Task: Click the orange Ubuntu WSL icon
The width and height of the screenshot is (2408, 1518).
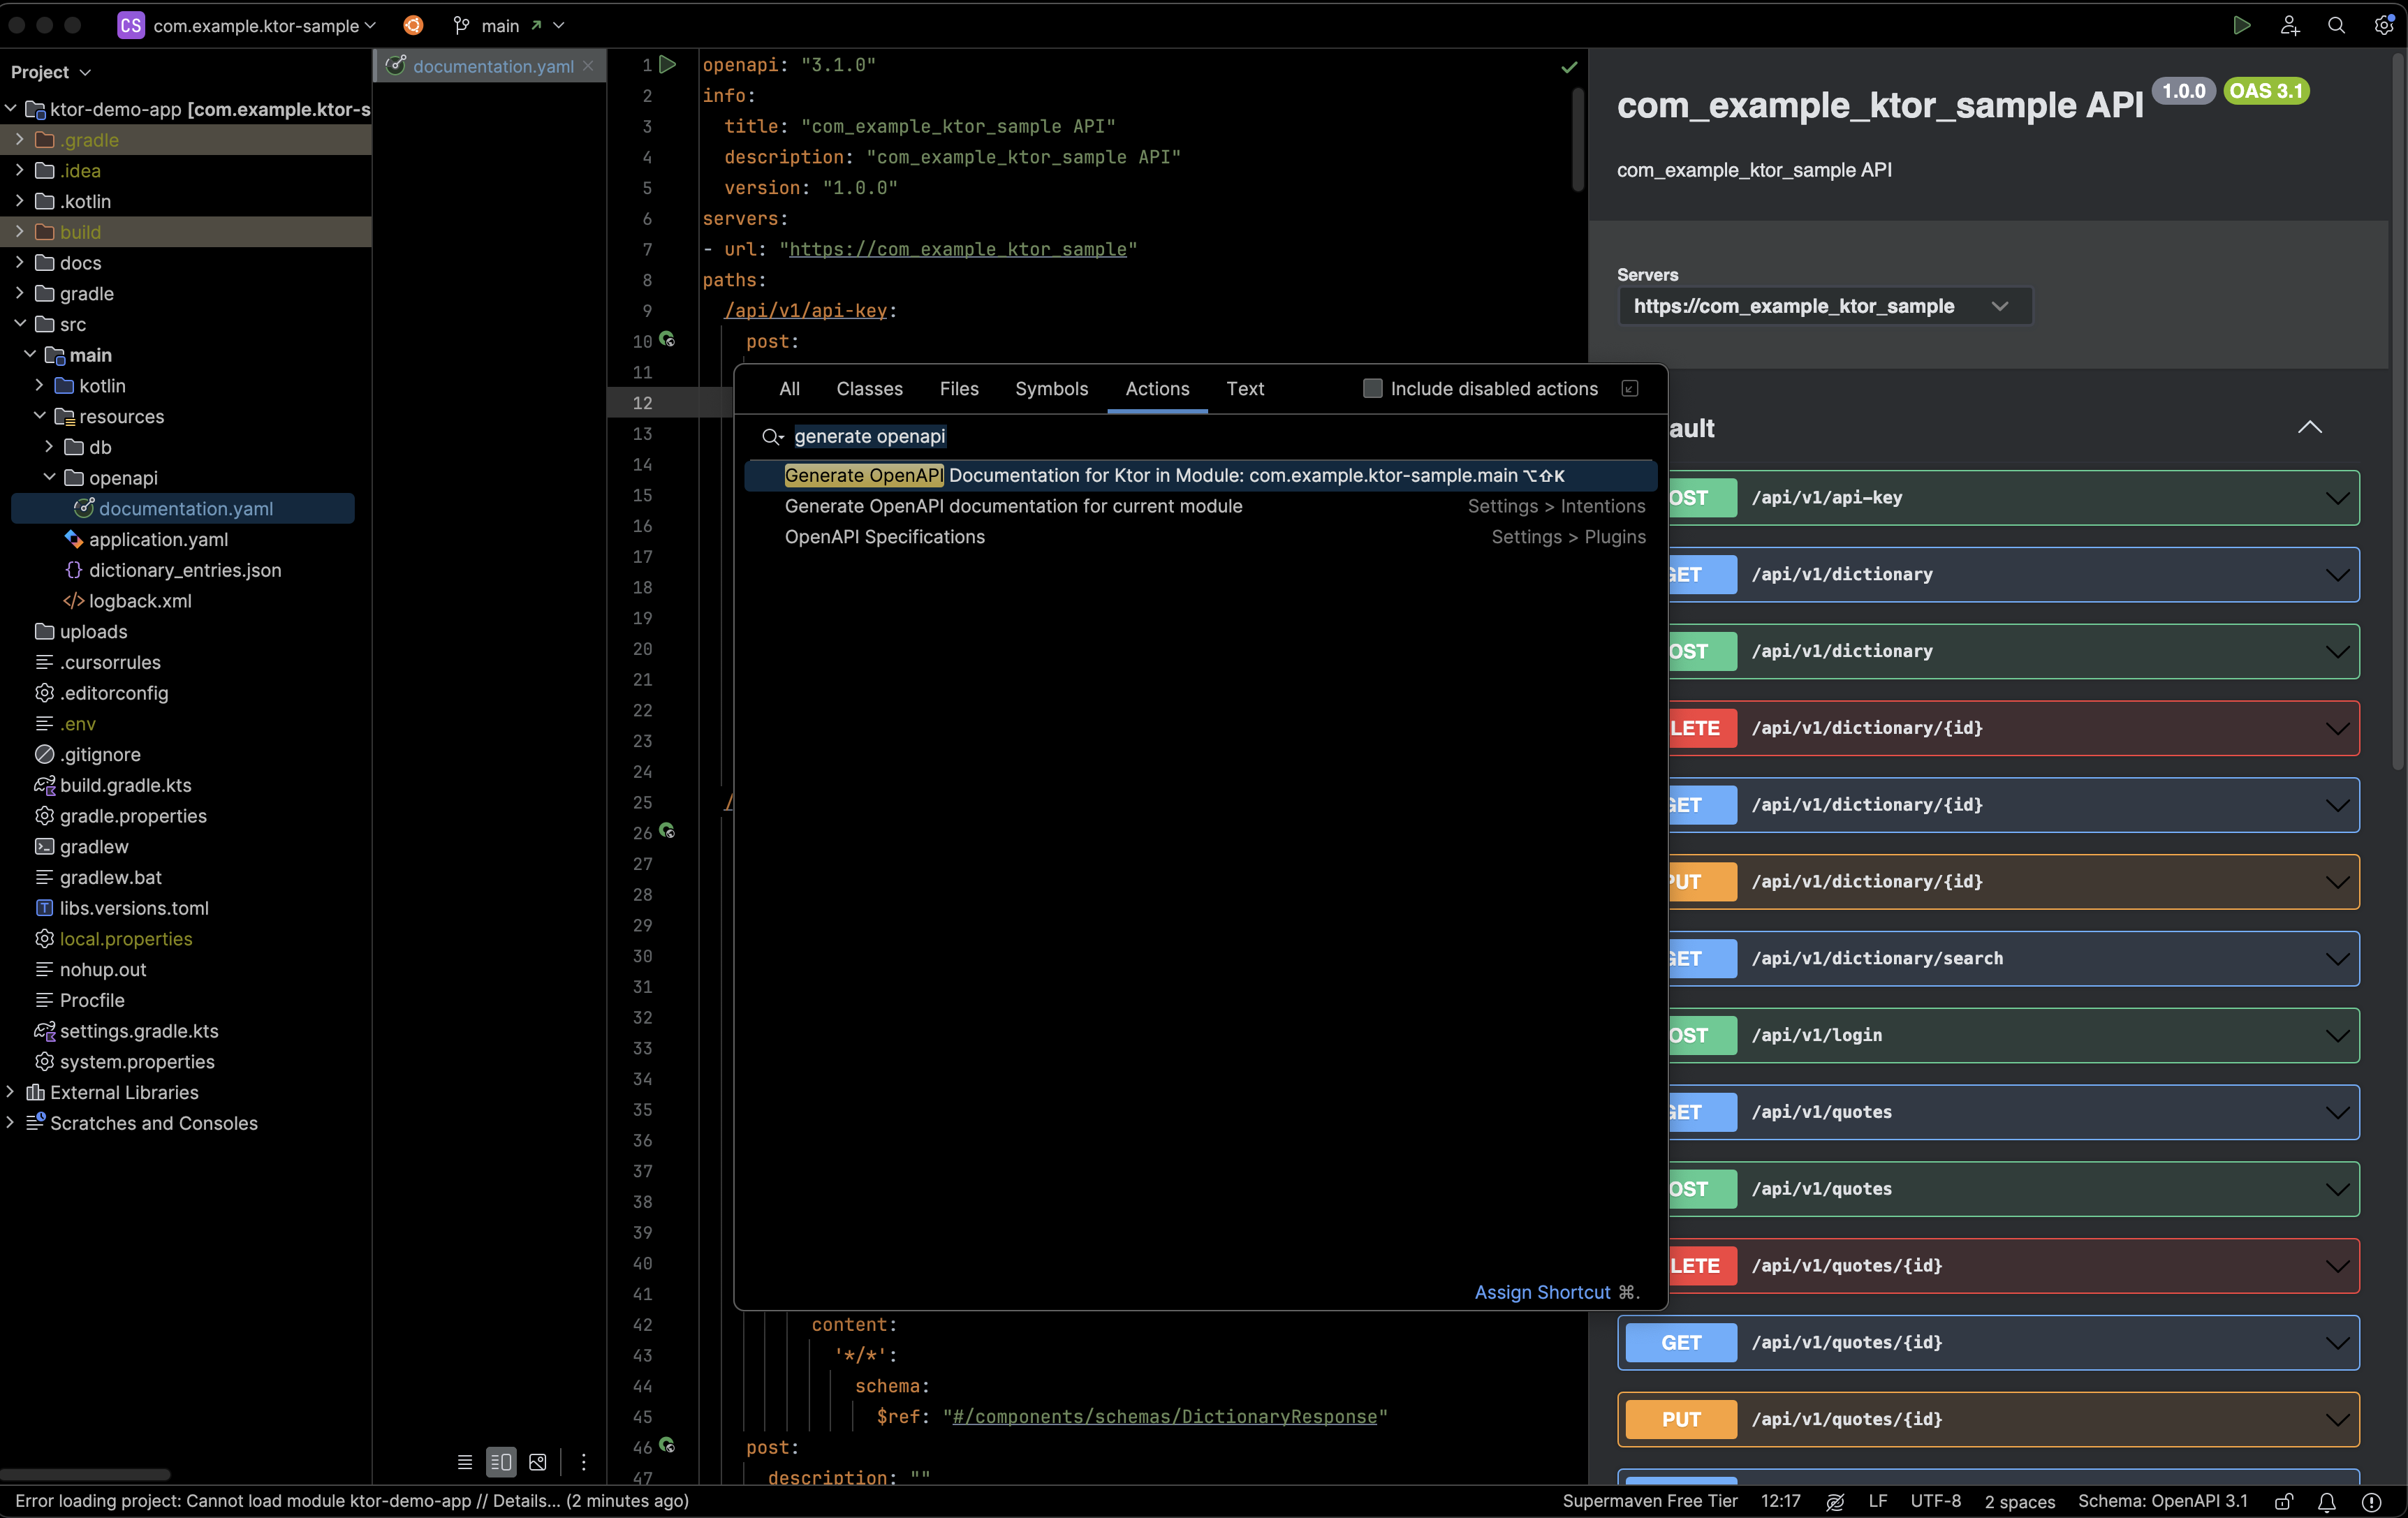Action: (413, 25)
